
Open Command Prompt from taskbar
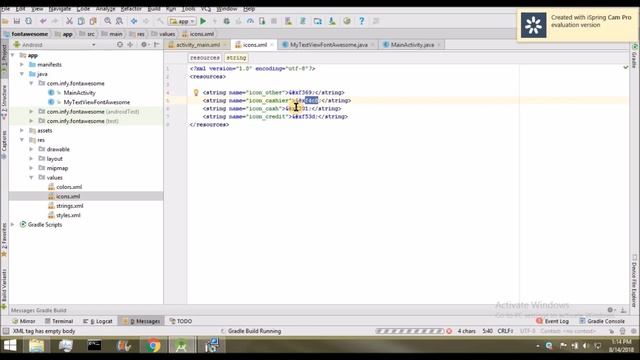coord(94,346)
